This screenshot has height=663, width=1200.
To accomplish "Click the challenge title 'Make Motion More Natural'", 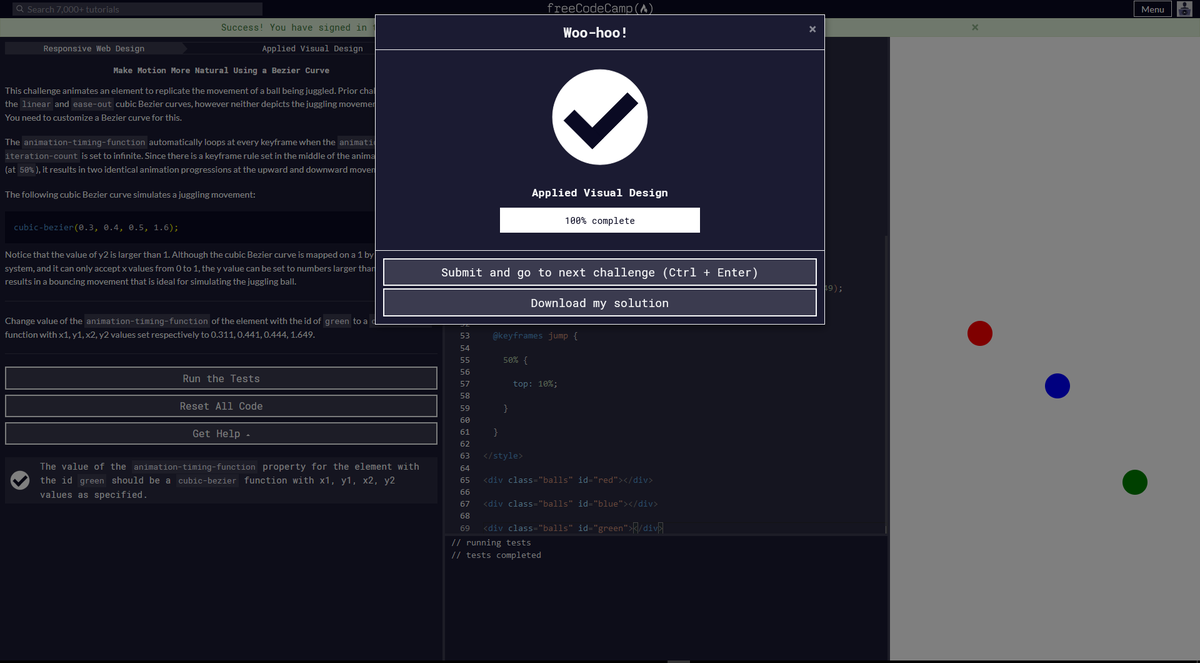I will point(221,70).
